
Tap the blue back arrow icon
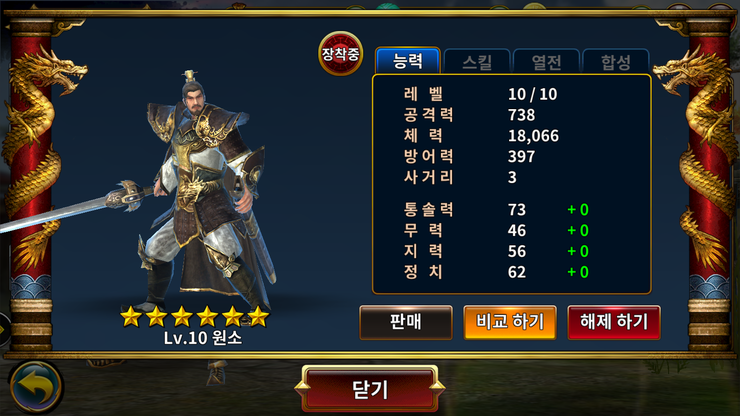point(35,388)
